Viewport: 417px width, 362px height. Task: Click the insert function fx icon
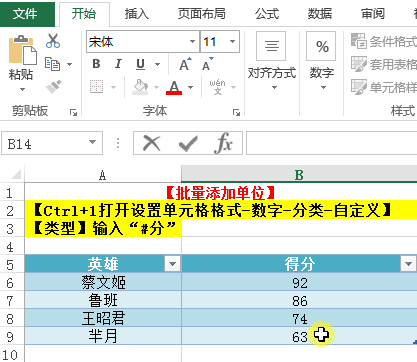click(223, 143)
